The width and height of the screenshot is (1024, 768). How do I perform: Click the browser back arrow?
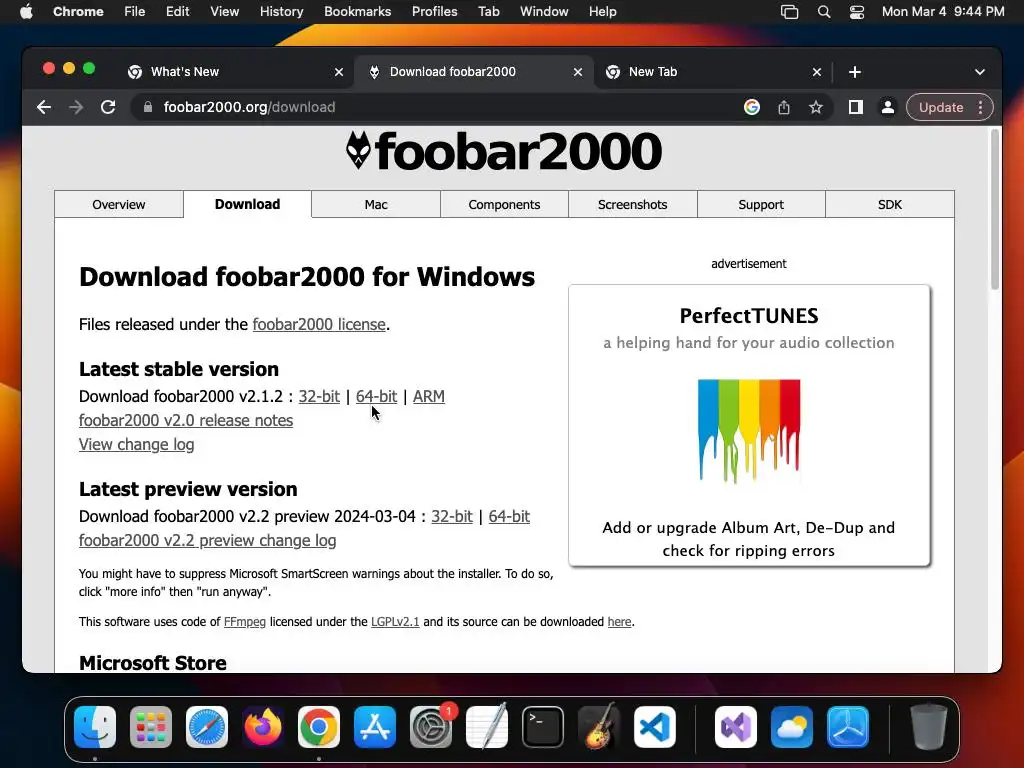44,107
